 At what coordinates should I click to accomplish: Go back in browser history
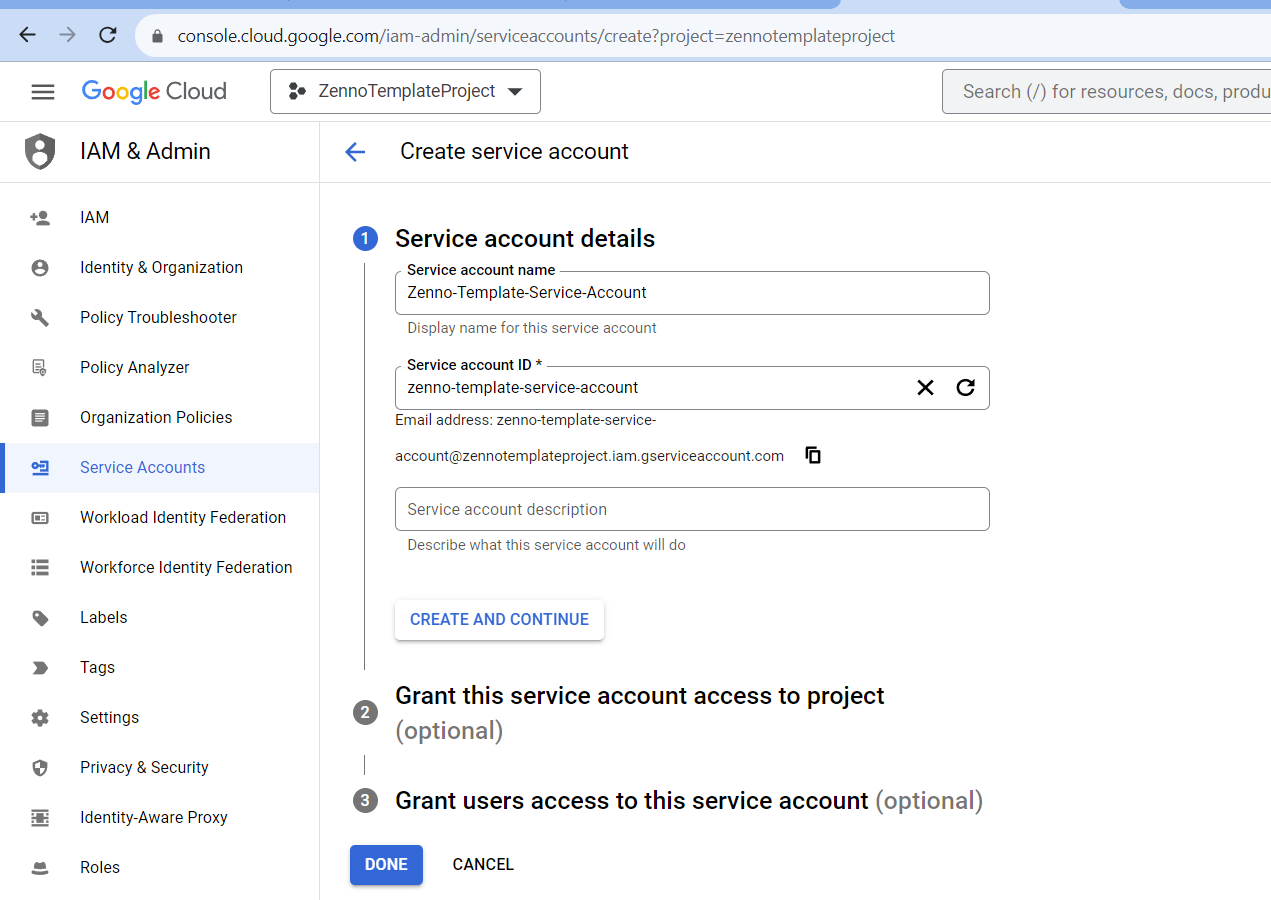pyautogui.click(x=27, y=35)
